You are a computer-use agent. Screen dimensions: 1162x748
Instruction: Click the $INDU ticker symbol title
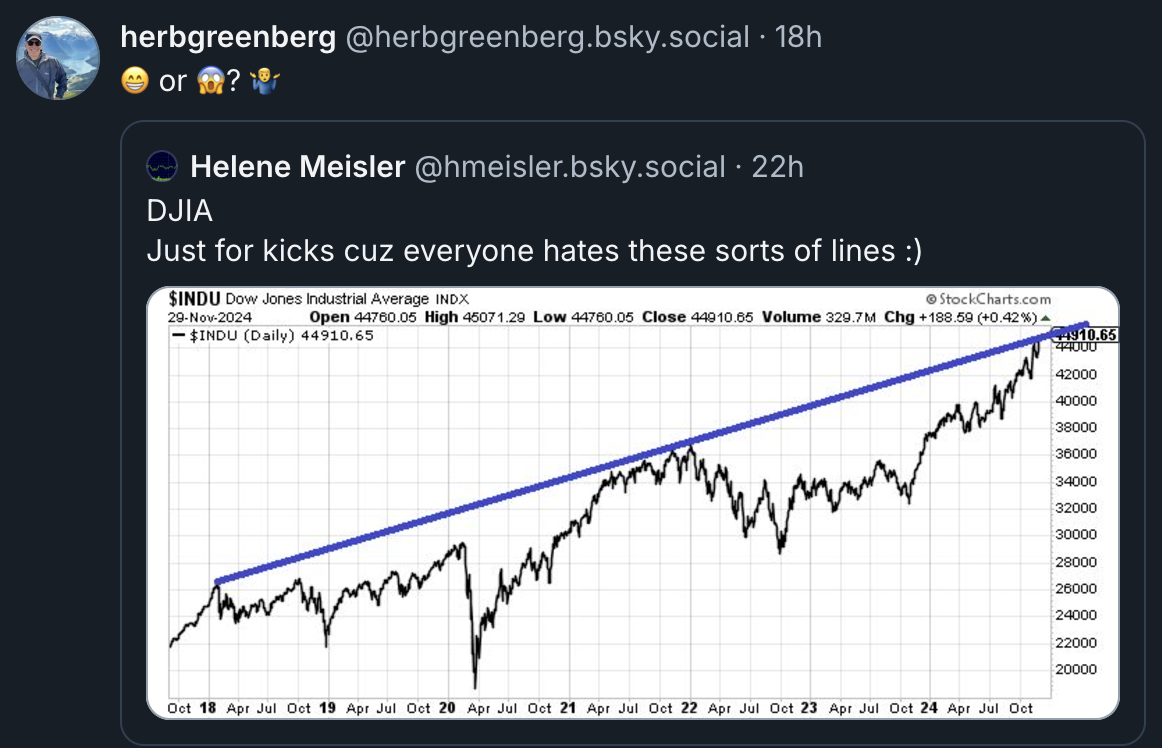tap(194, 299)
